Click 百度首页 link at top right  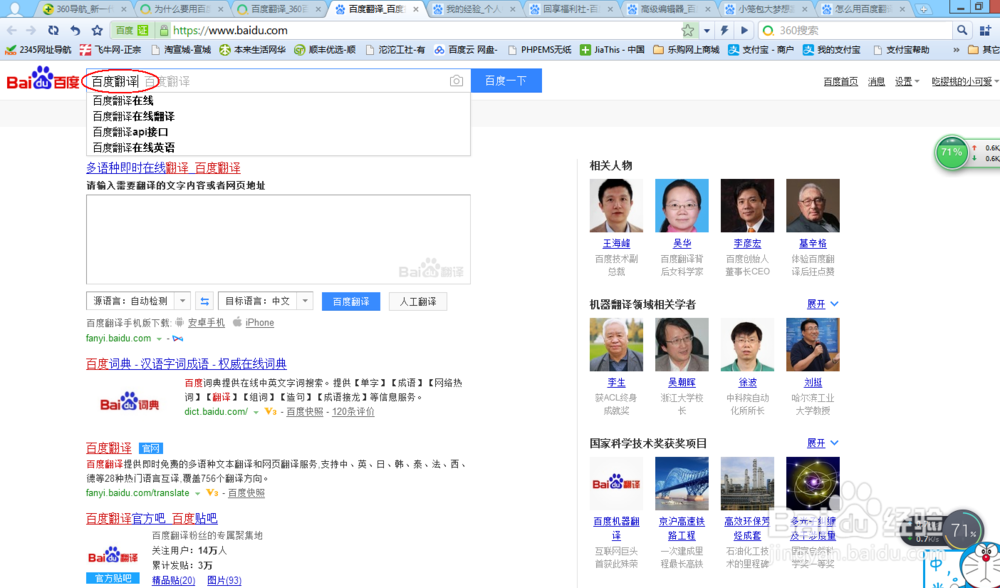840,82
